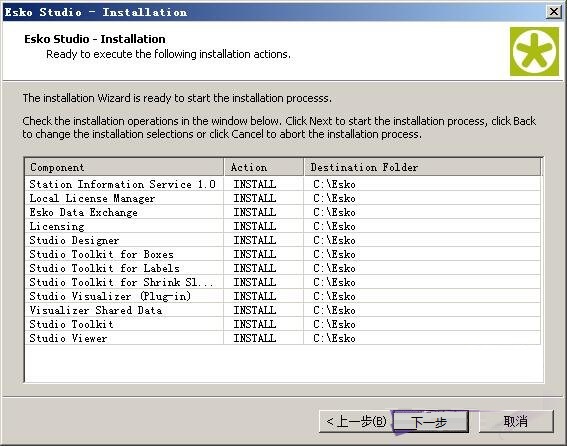Click C:\Esko folder for Esko Data Exchange

[x=334, y=212]
